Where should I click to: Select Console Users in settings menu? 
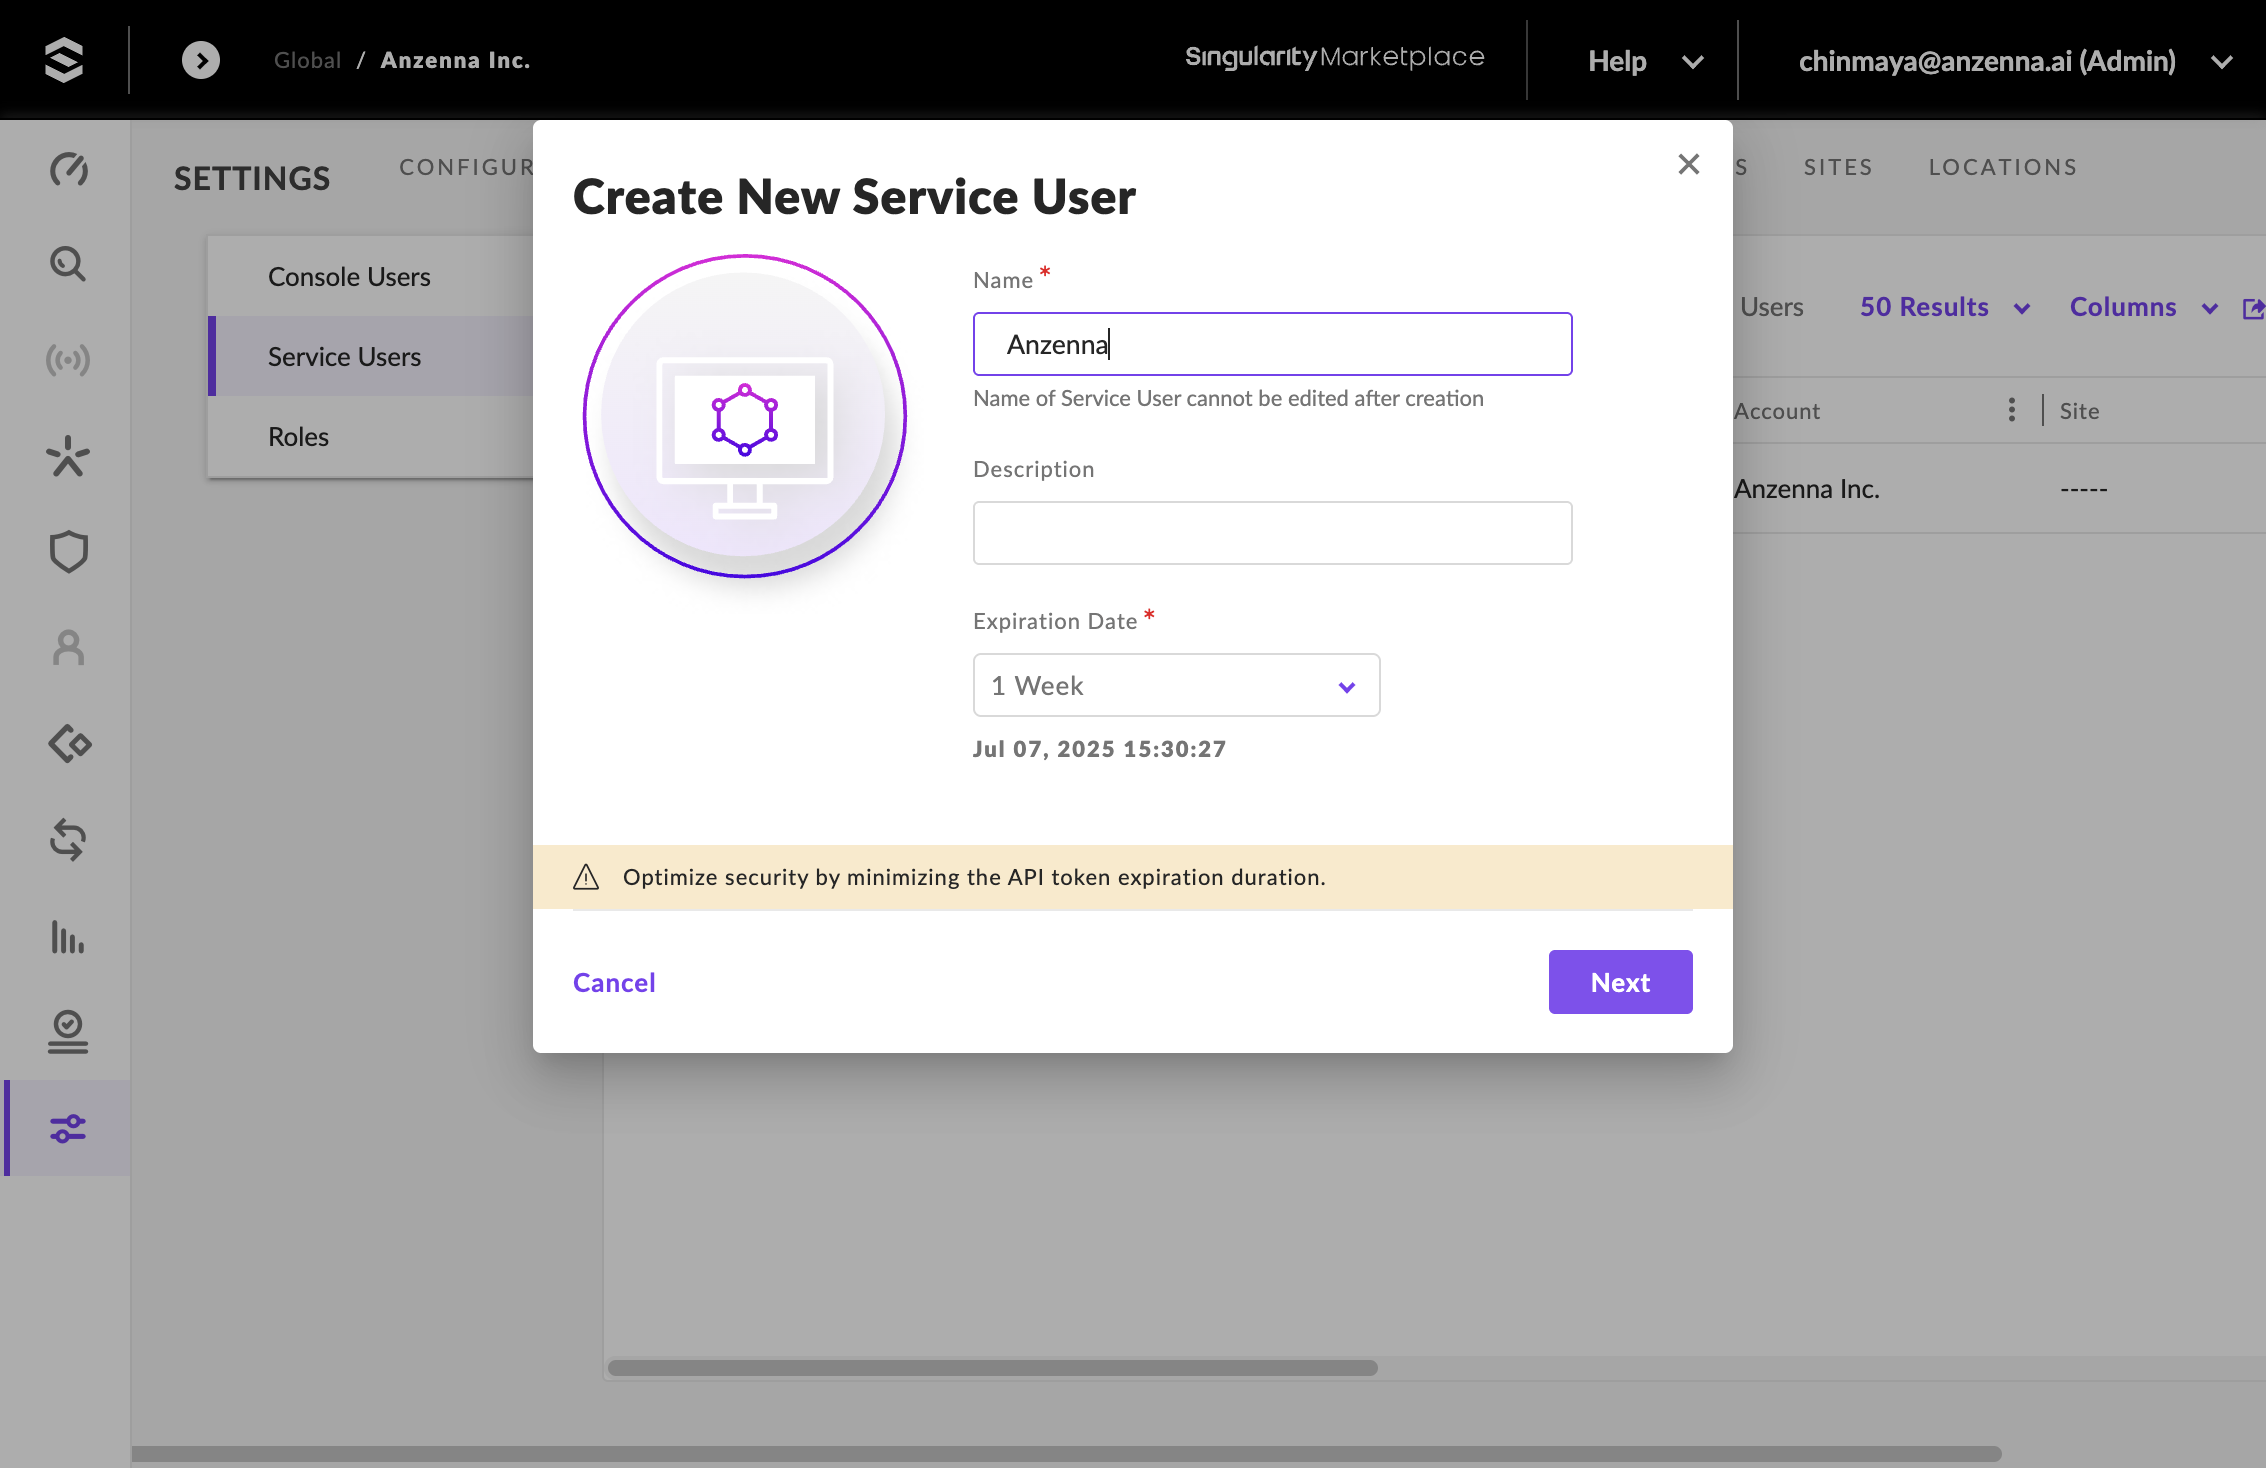click(x=349, y=277)
